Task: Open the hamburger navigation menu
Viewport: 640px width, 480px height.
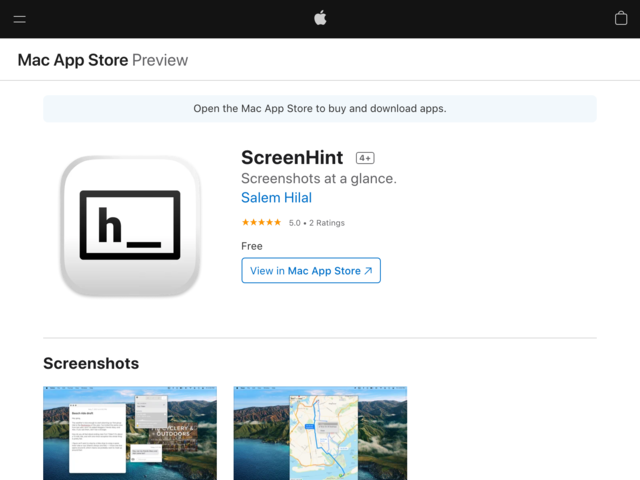Action: (19, 19)
